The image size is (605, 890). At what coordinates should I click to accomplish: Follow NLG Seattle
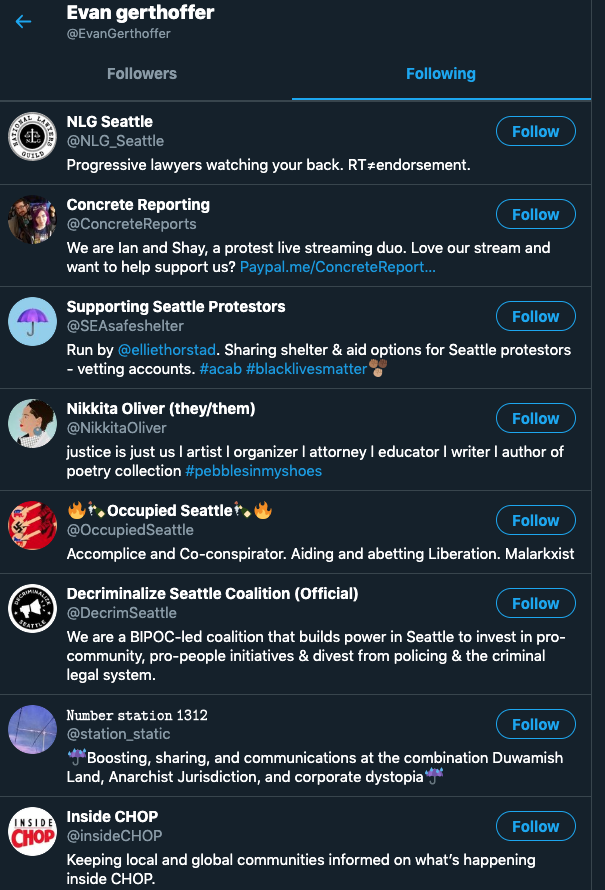[535, 131]
